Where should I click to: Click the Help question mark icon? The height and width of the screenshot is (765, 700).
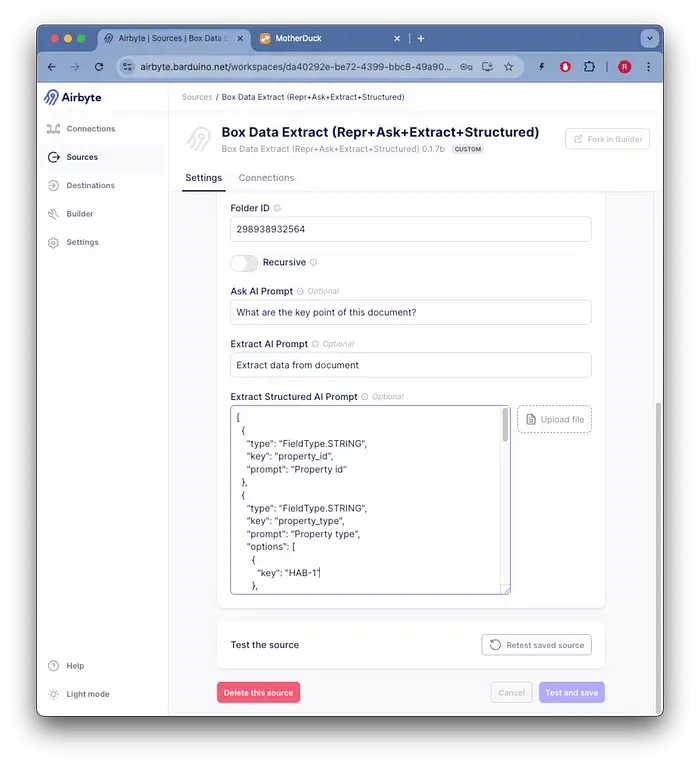(x=54, y=666)
